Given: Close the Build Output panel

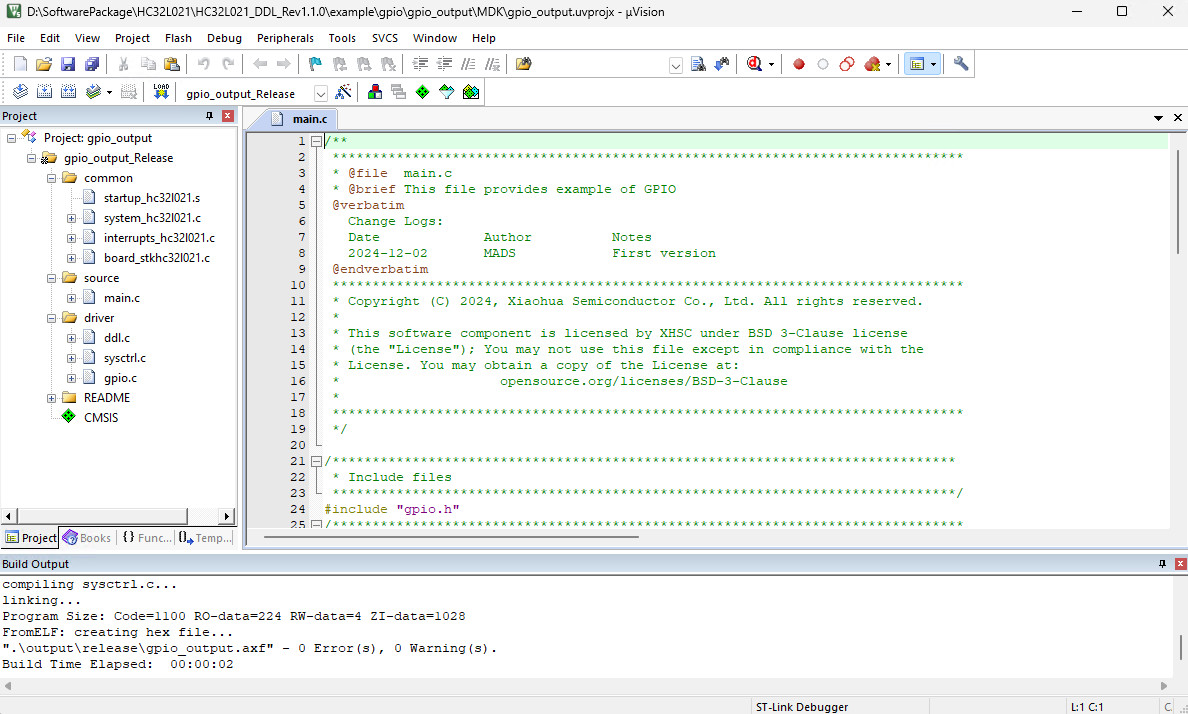Looking at the screenshot, I should (x=1180, y=564).
